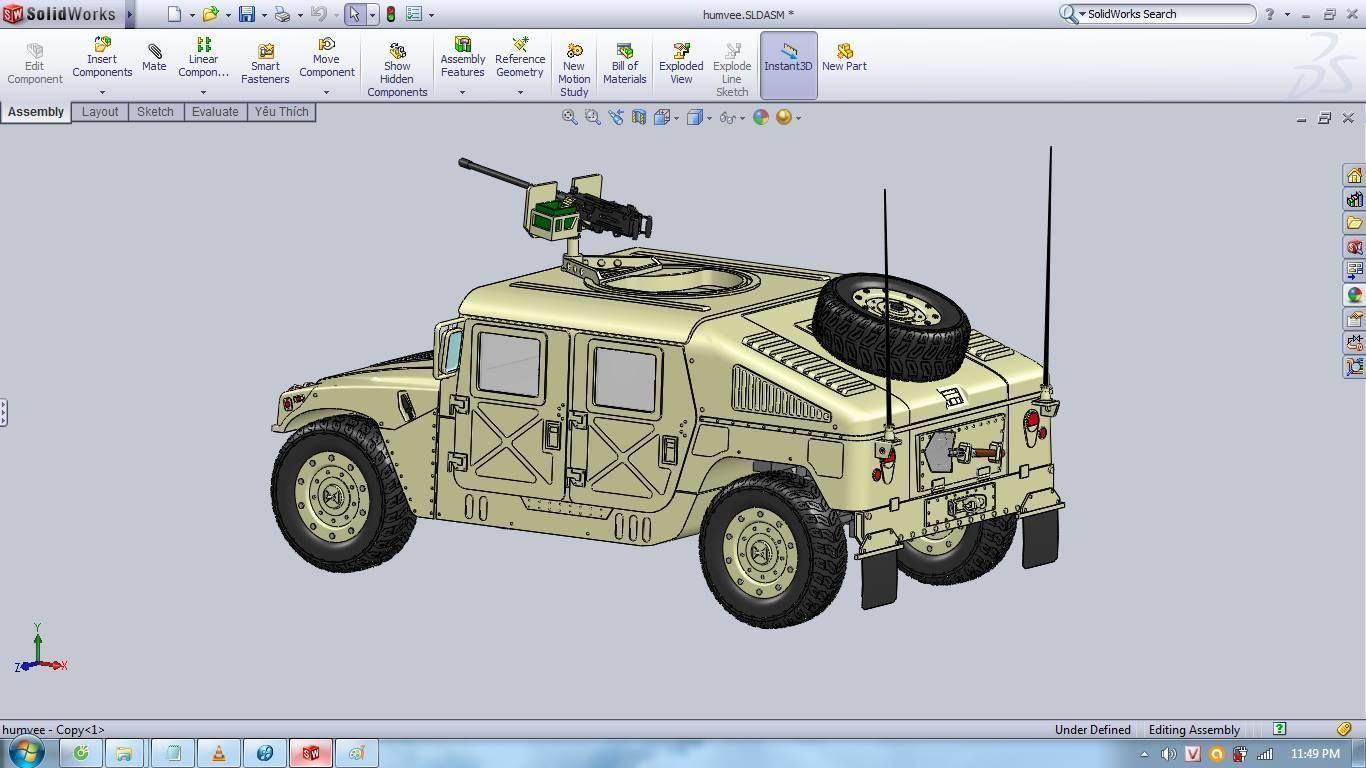Activate the Mate tool
The width and height of the screenshot is (1366, 768).
[154, 60]
